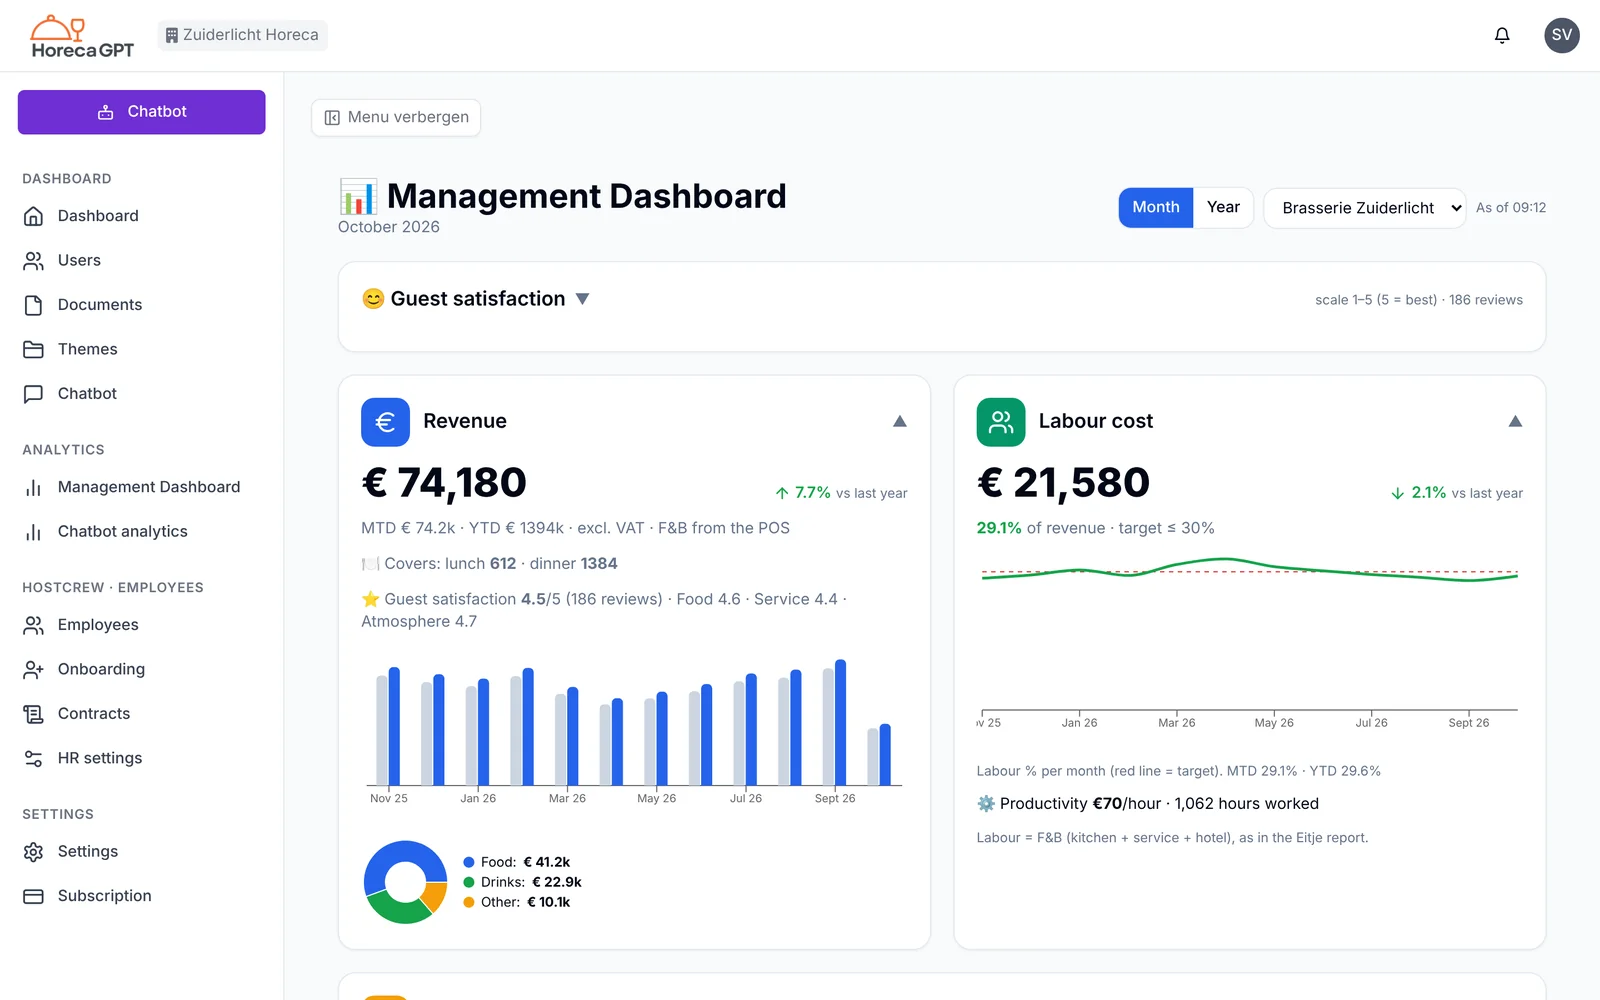Click the € 74,180 revenue figure
The height and width of the screenshot is (1000, 1600).
point(444,483)
